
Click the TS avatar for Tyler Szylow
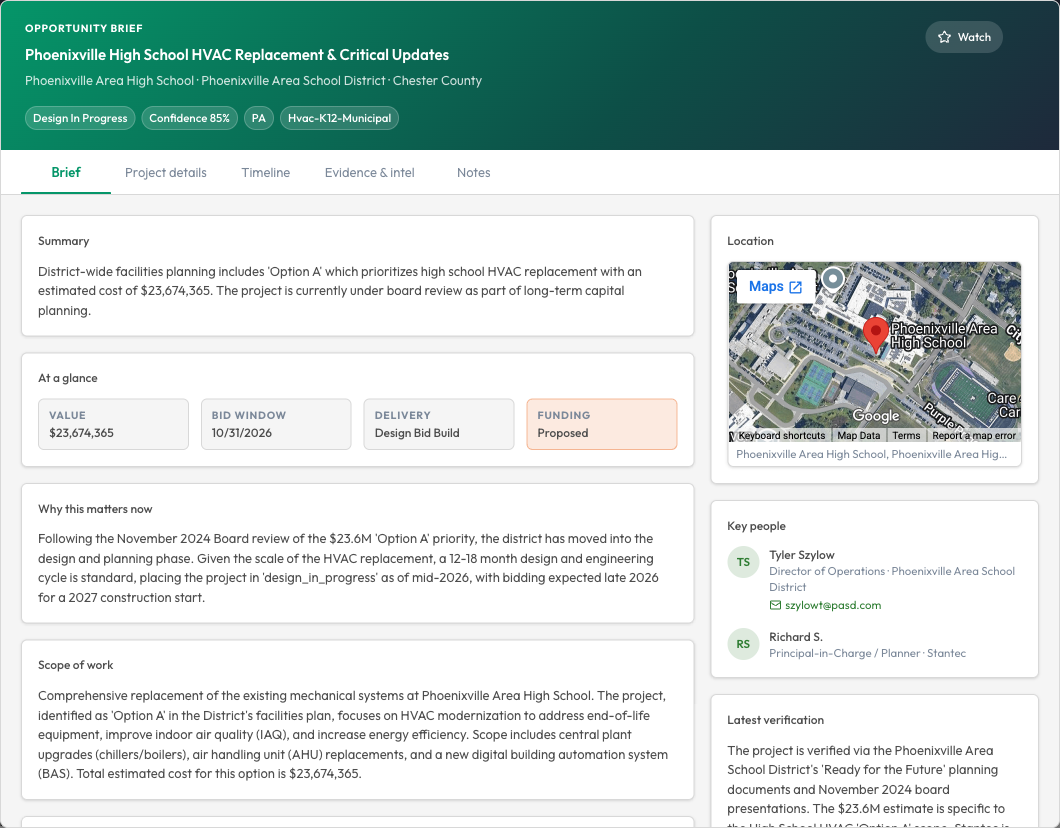tap(743, 562)
